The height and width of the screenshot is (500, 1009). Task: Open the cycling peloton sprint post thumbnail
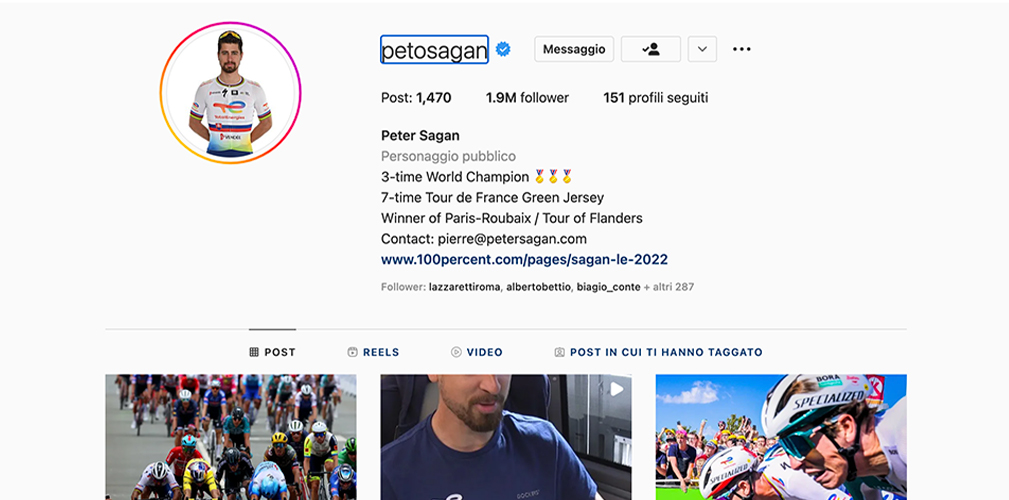(x=230, y=437)
